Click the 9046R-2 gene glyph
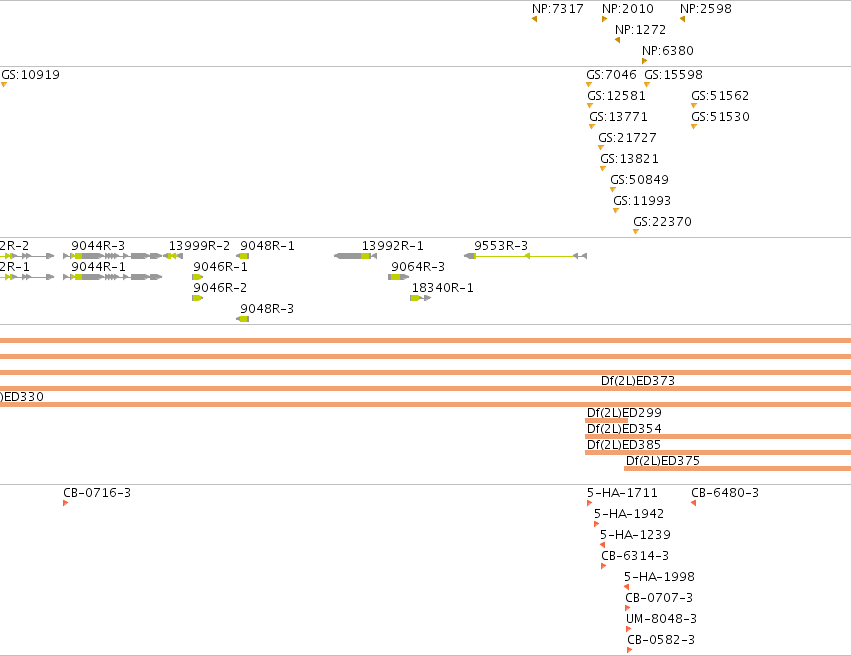This screenshot has height=656, width=851. click(x=198, y=298)
